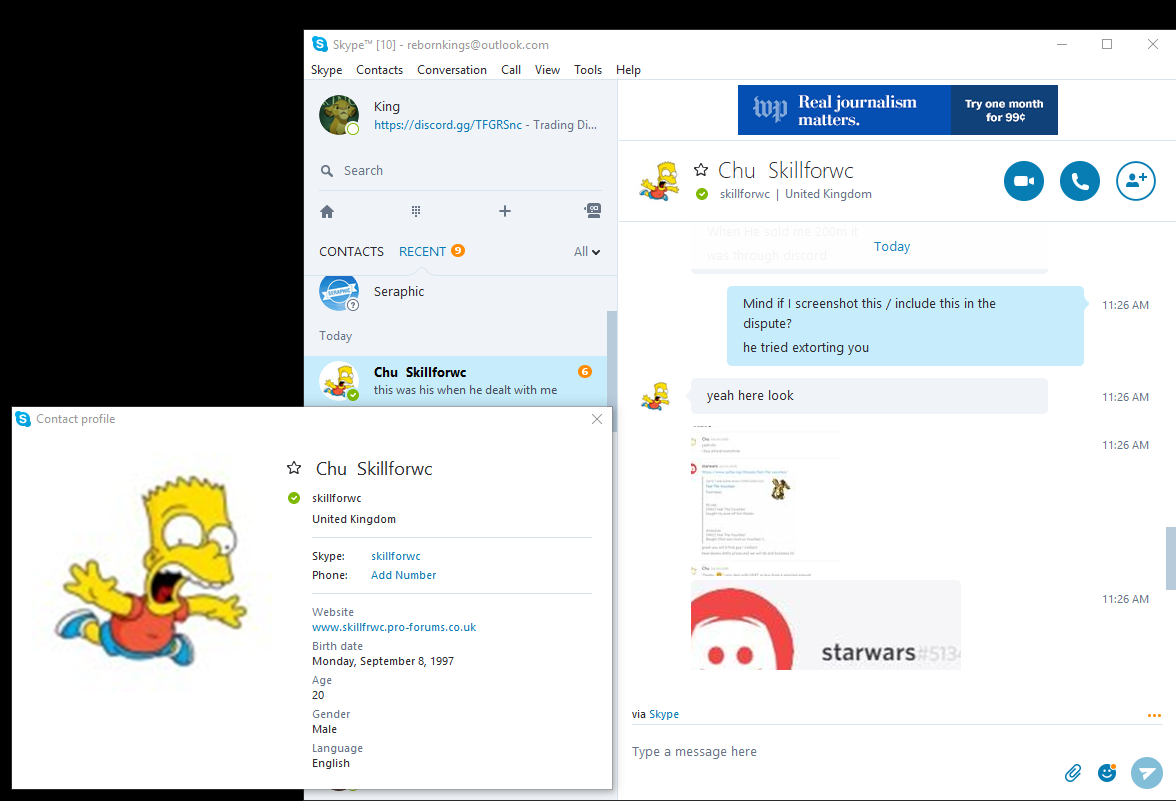The width and height of the screenshot is (1176, 801).
Task: Open the Conversation menu
Action: coord(452,70)
